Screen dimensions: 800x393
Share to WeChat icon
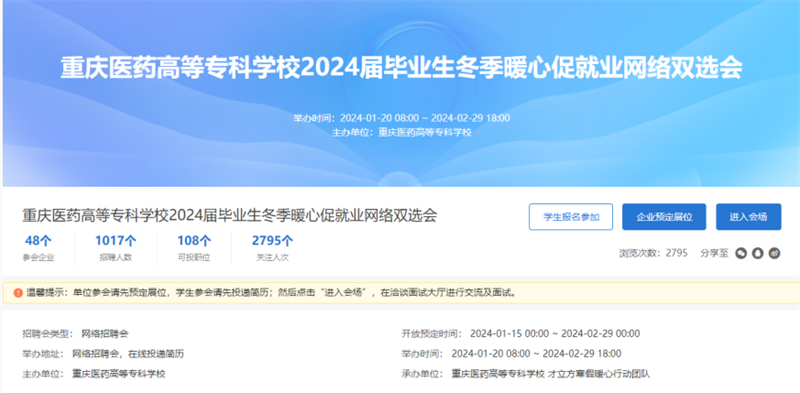click(x=741, y=253)
